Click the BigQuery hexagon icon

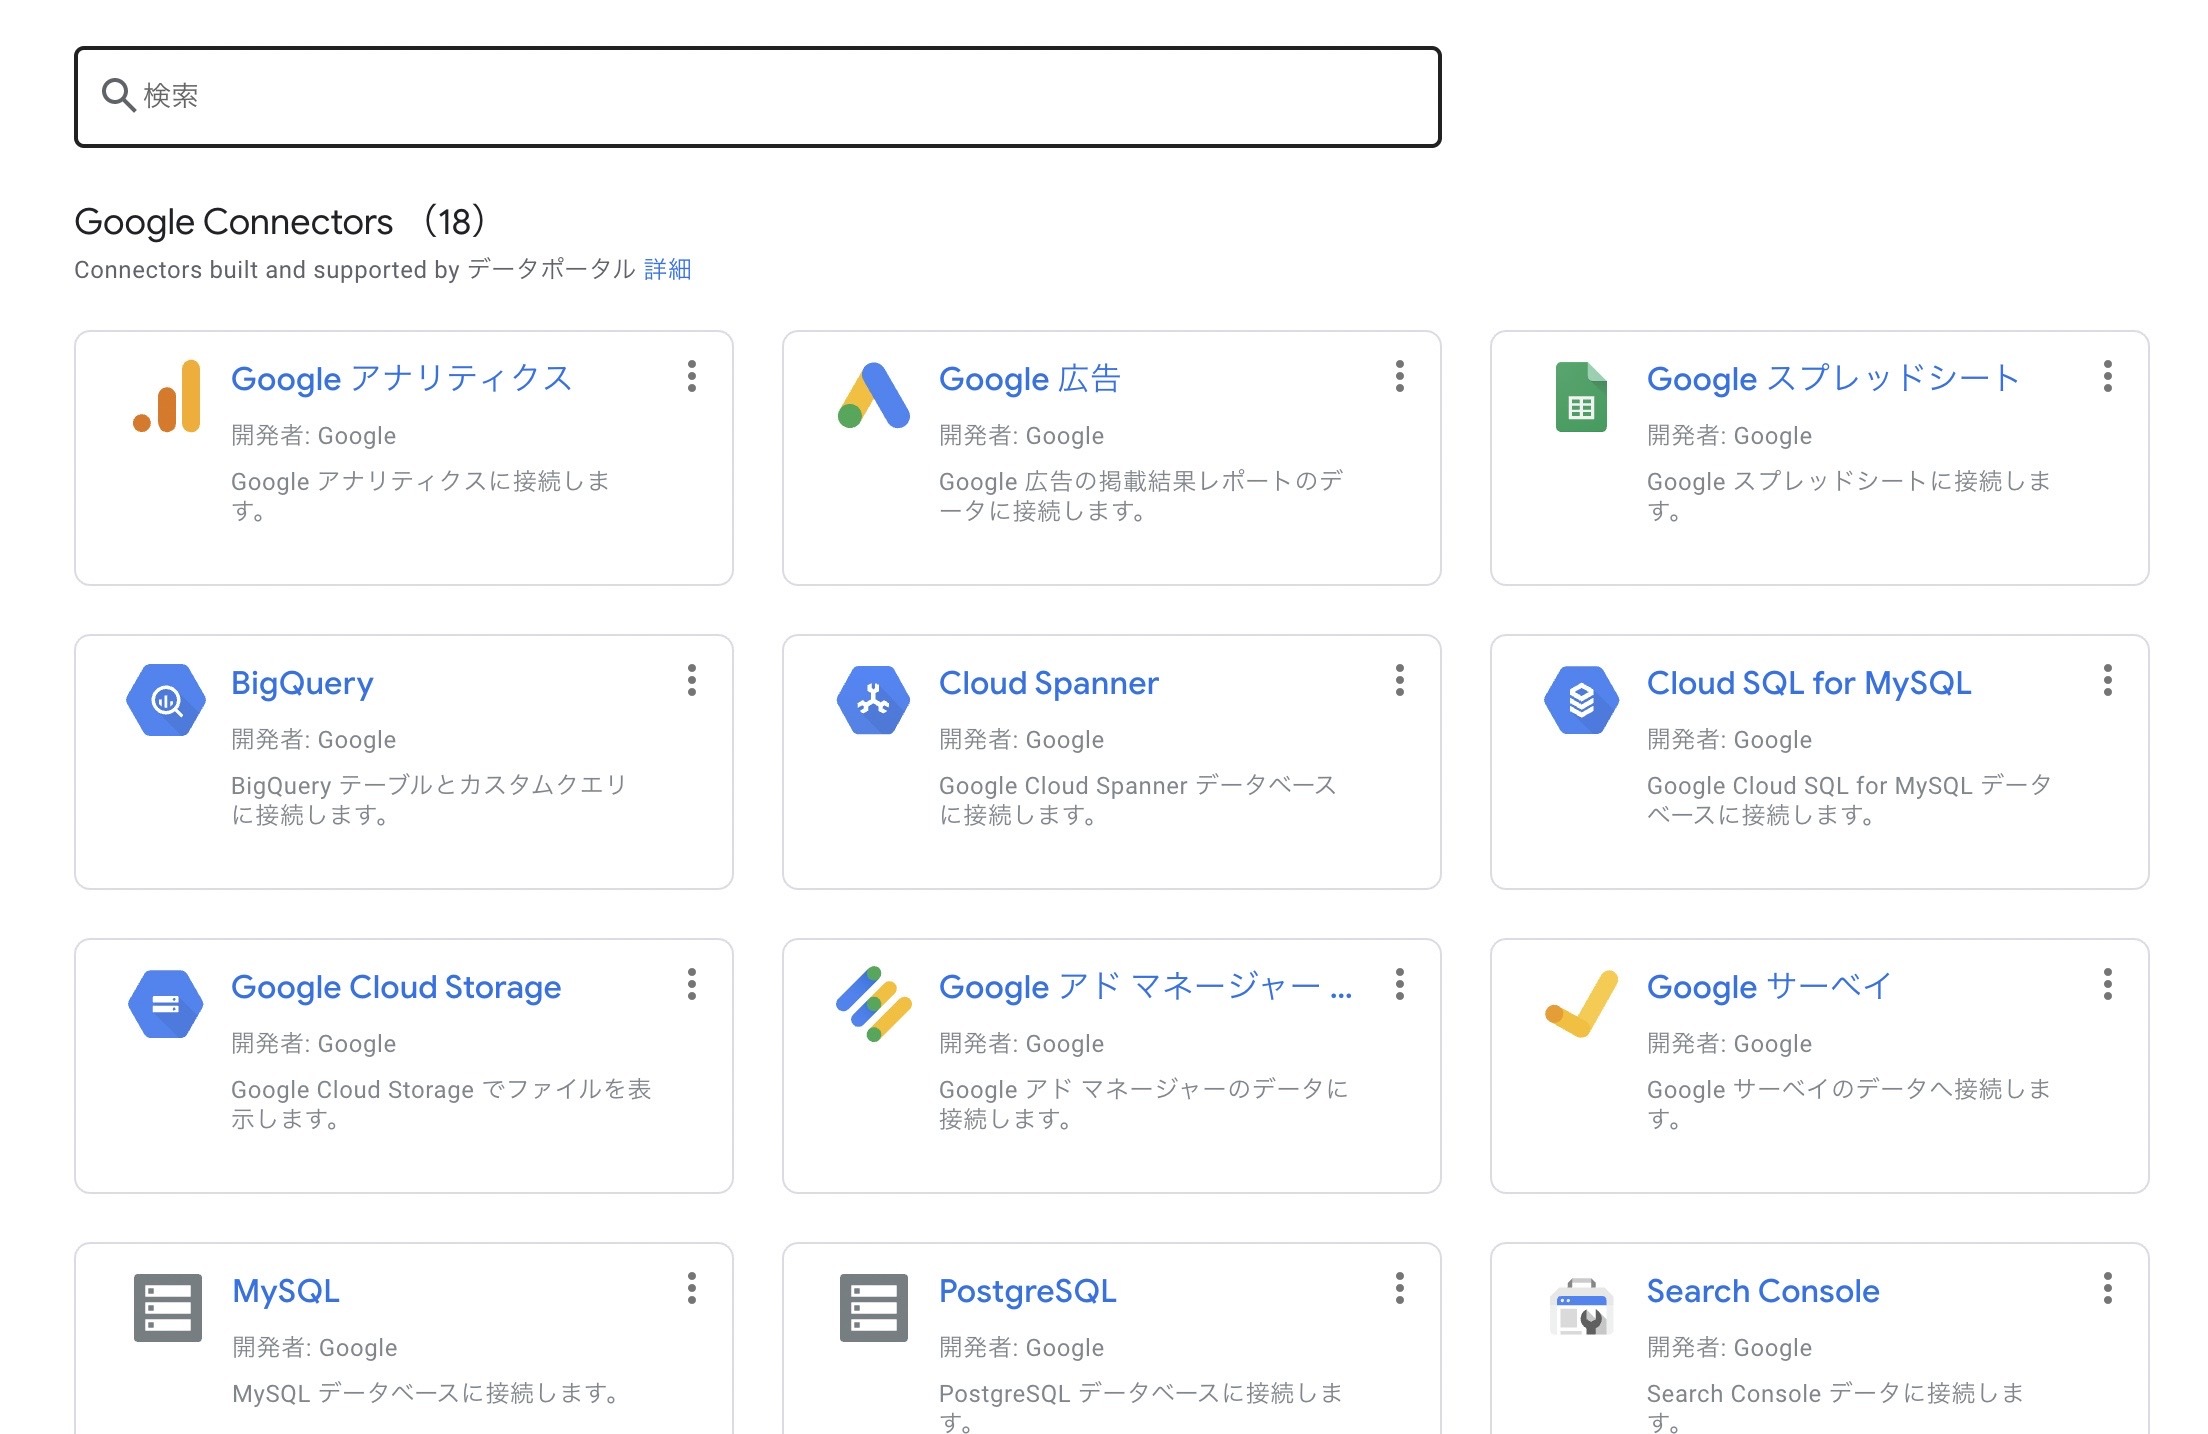tap(166, 700)
